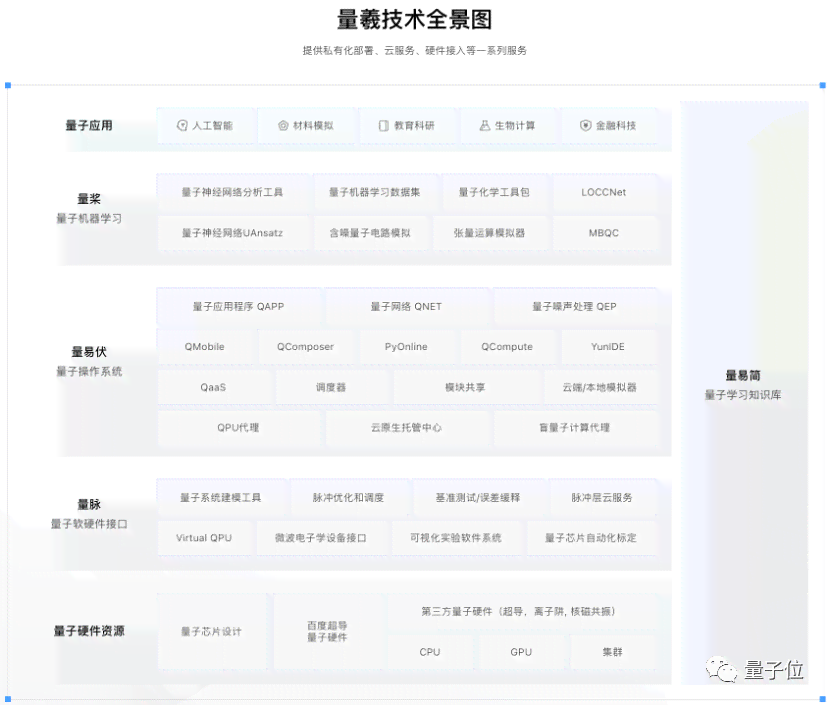Viewport: 830px width, 706px height.
Task: Click the 量子机器学习 subtitle under 量桨
Action: click(x=89, y=219)
